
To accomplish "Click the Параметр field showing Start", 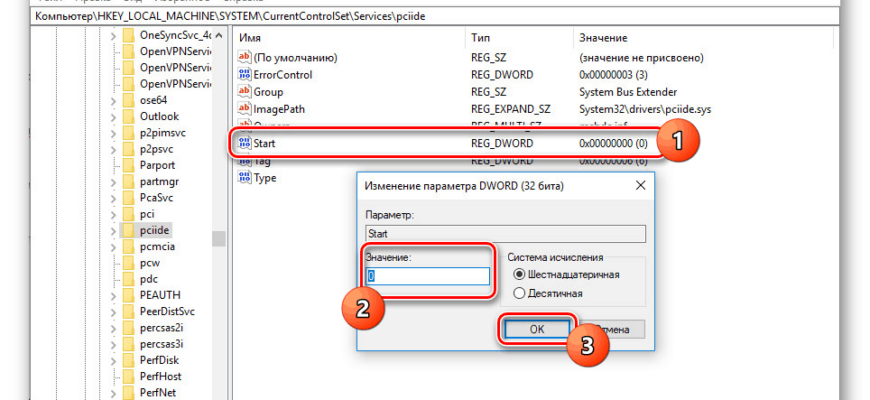I will [x=505, y=234].
